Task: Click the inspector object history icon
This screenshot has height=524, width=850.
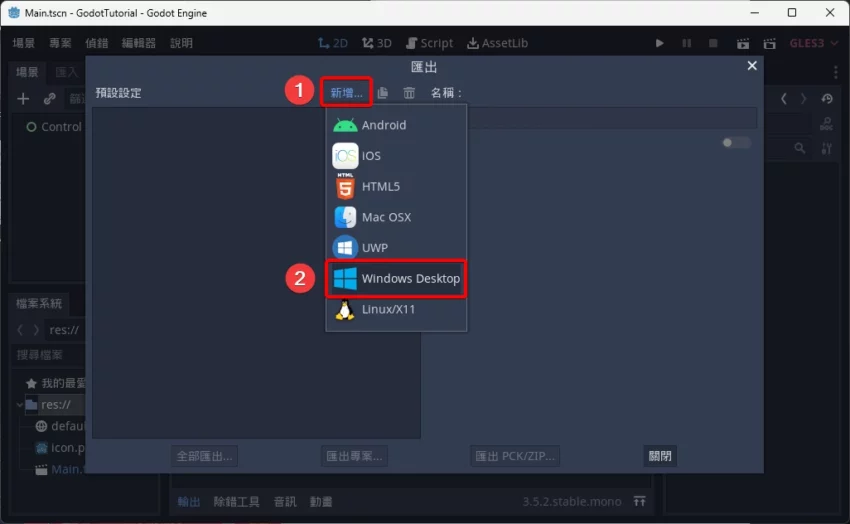Action: tap(827, 99)
